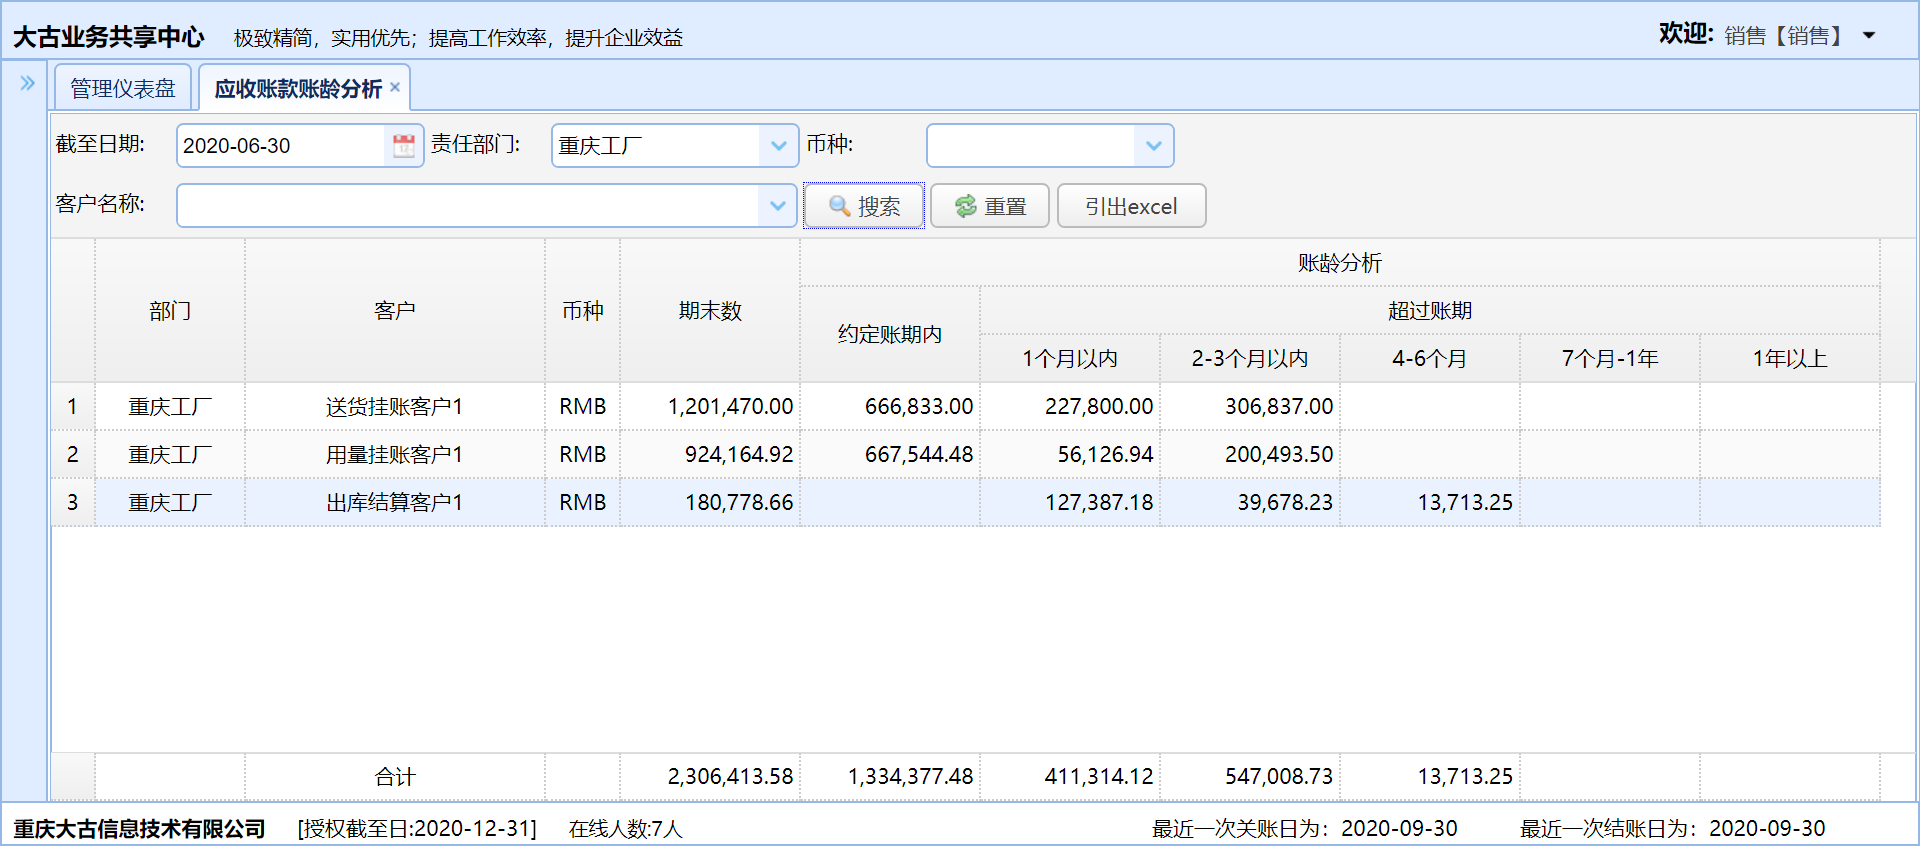The height and width of the screenshot is (846, 1920).
Task: Open the 币种 dropdown arrow
Action: (1153, 146)
